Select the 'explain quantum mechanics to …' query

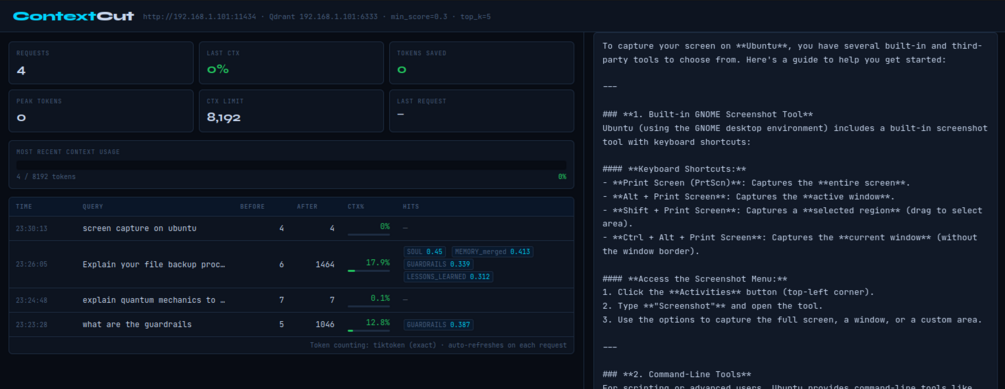click(x=154, y=300)
